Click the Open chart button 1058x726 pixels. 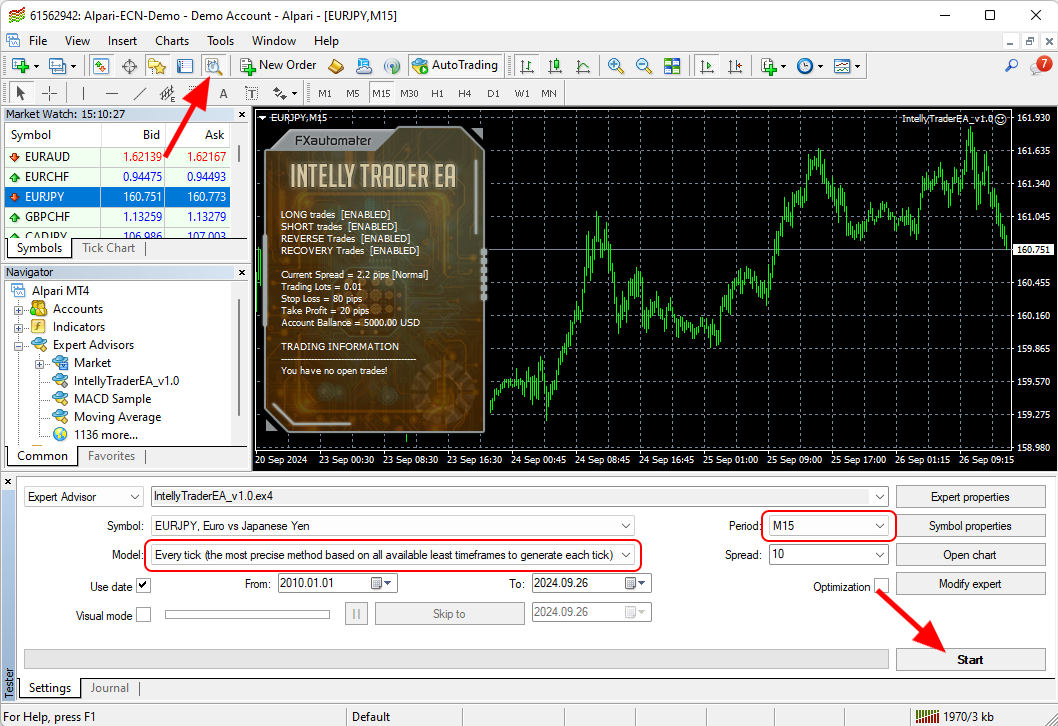pos(970,555)
